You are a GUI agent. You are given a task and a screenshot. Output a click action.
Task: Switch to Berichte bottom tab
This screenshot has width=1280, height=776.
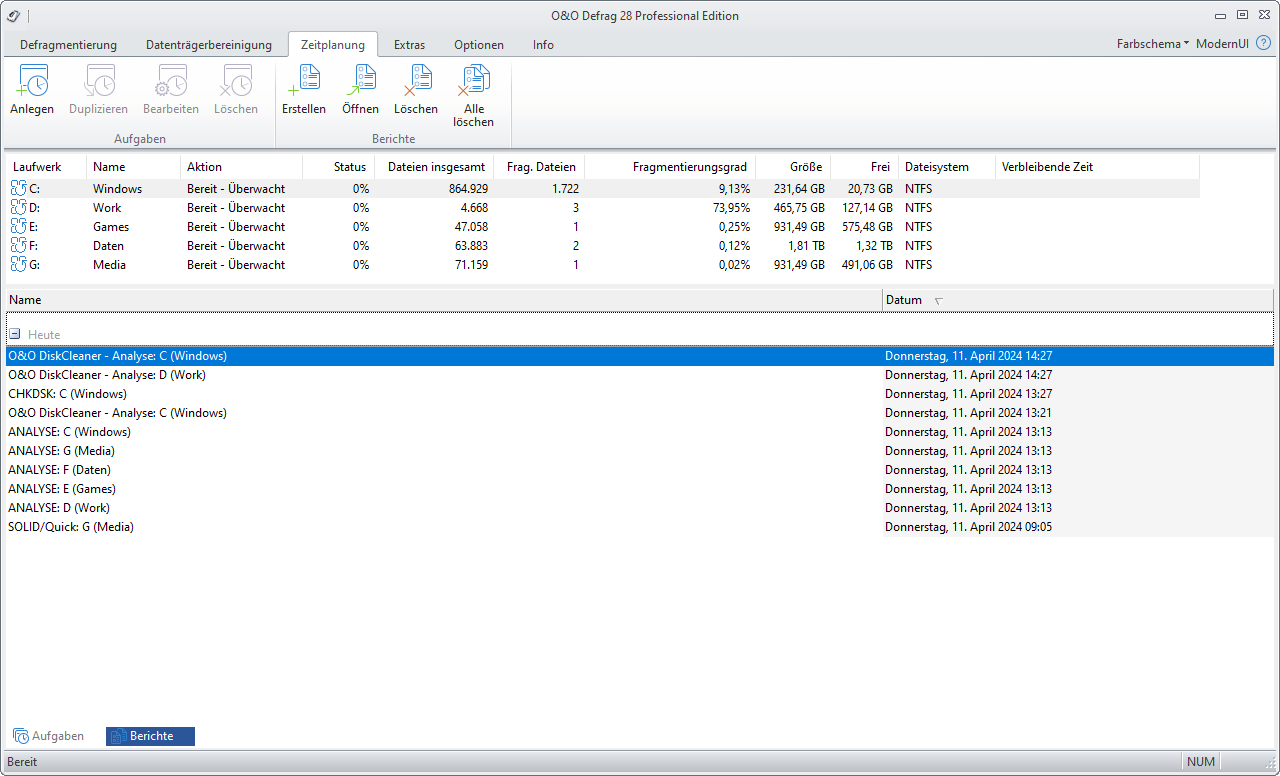pos(150,736)
